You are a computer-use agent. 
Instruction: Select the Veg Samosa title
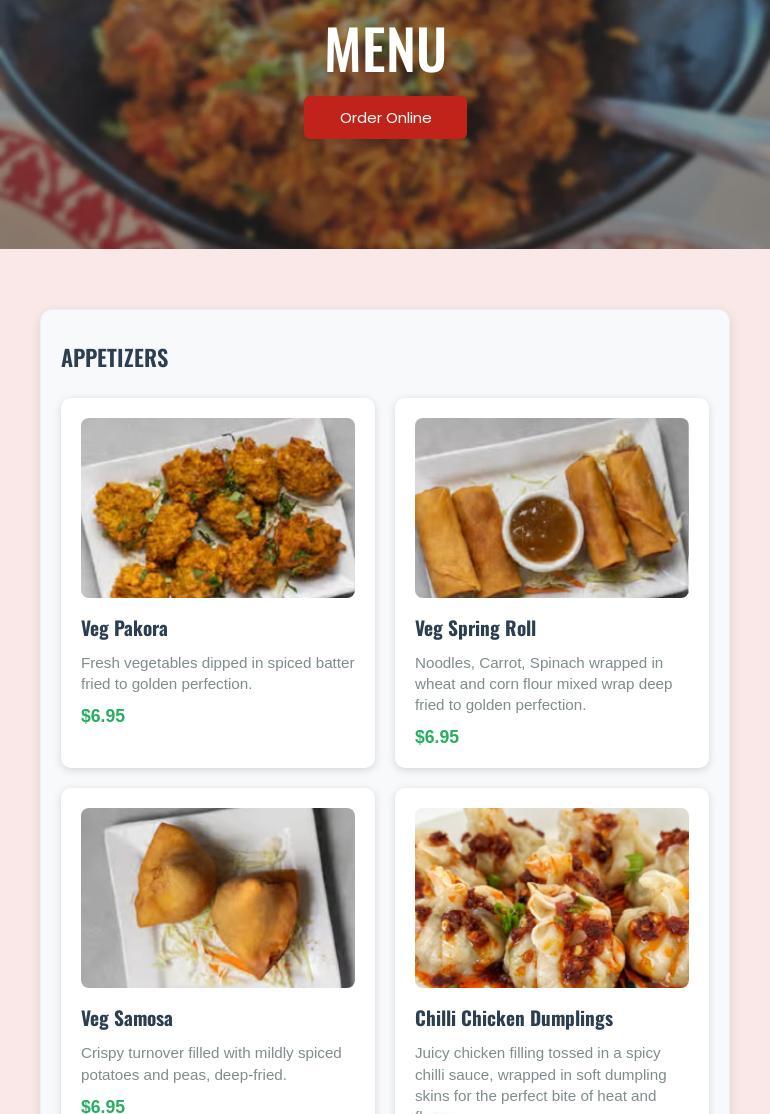pyautogui.click(x=126, y=1019)
